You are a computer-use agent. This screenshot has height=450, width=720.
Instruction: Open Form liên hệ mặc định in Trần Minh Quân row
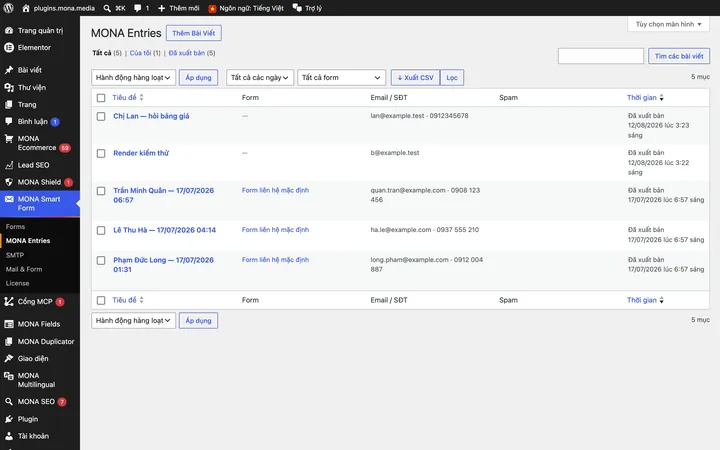(276, 190)
